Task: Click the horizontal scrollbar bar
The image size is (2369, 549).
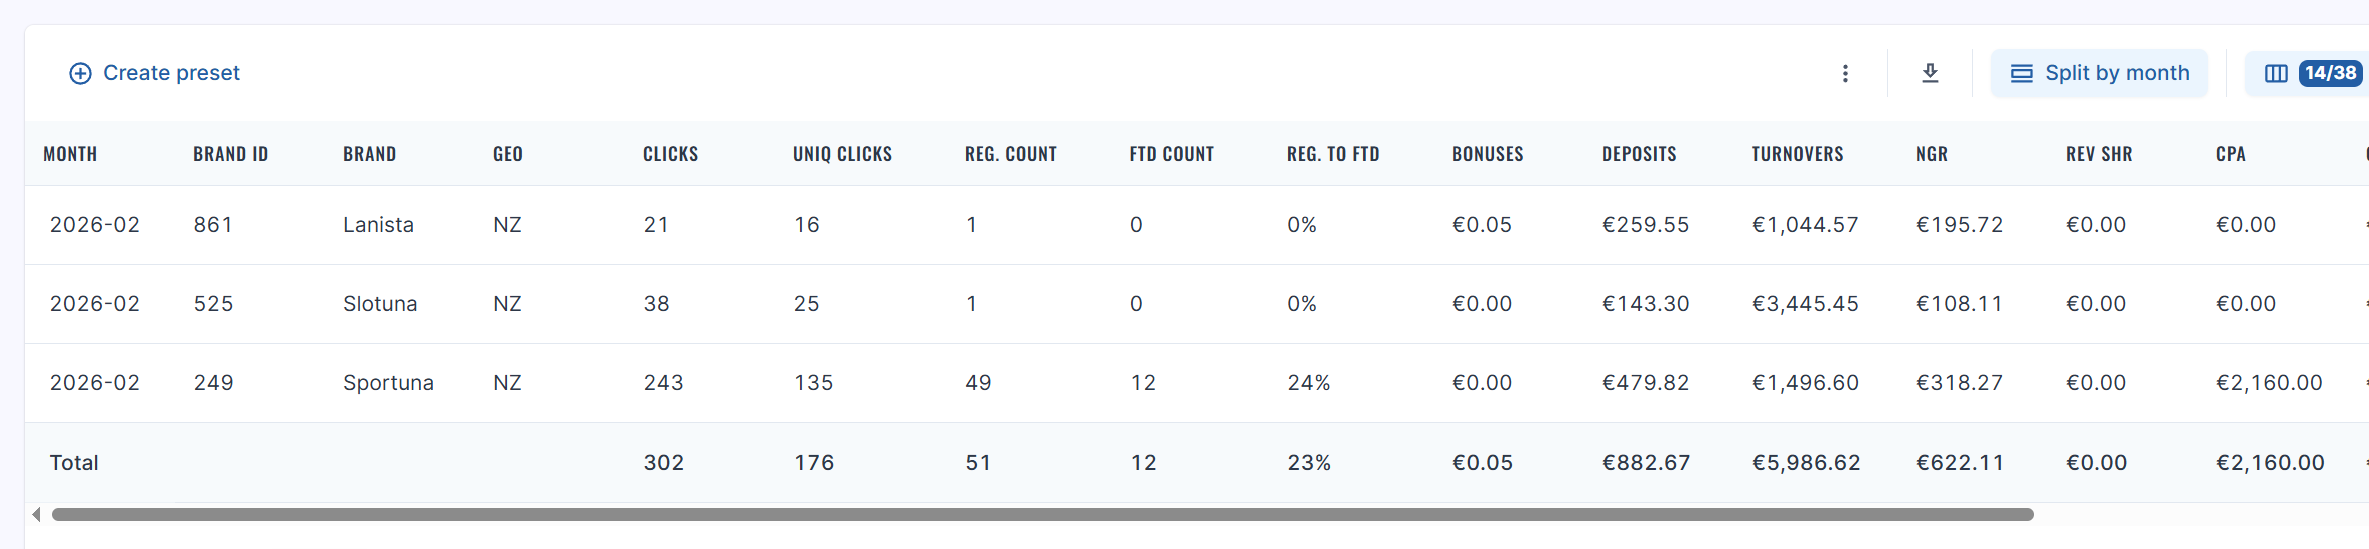Action: pyautogui.click(x=1042, y=514)
